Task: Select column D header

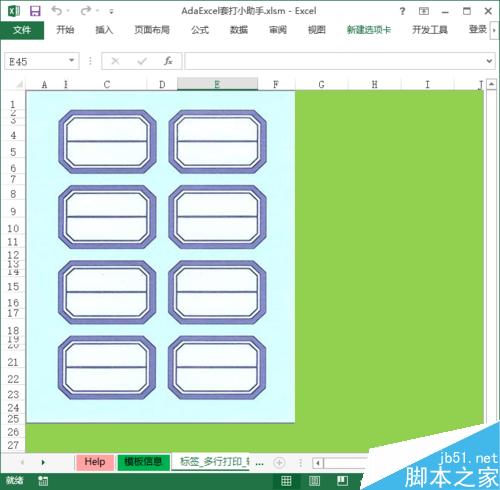Action: pos(162,85)
